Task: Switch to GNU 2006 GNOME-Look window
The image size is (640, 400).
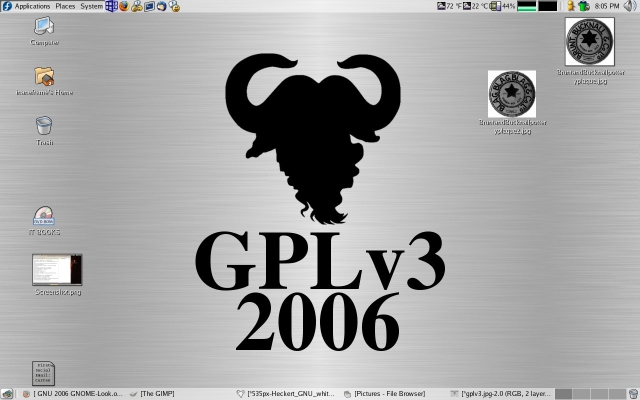Action: tap(73, 394)
